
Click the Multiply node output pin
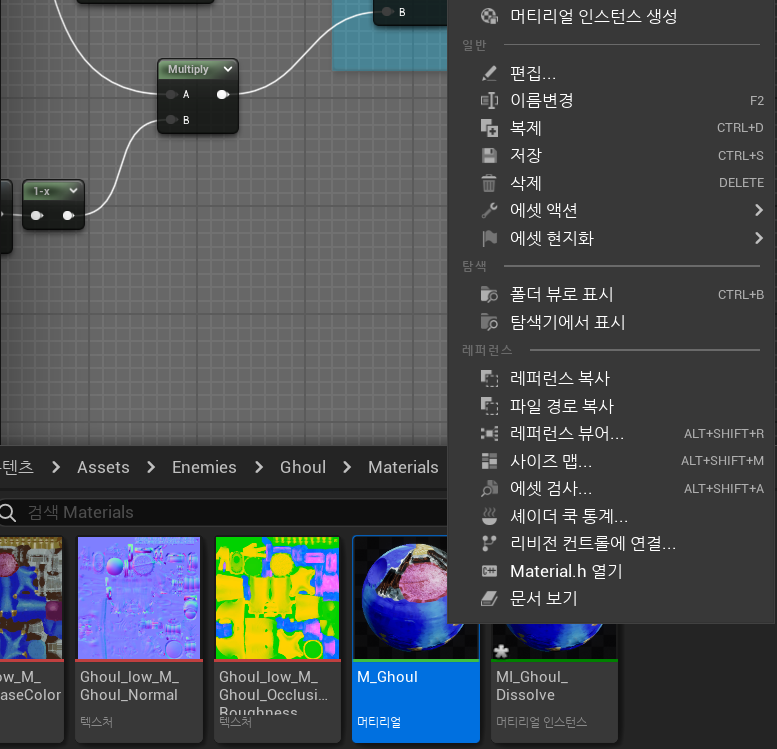pos(223,94)
